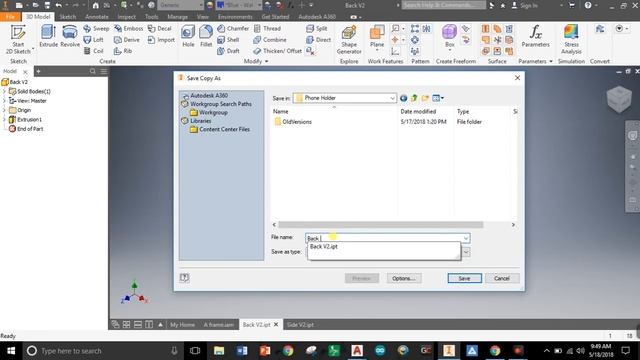Expand Solid Bodies(1) node
The height and width of the screenshot is (360, 640).
4,91
